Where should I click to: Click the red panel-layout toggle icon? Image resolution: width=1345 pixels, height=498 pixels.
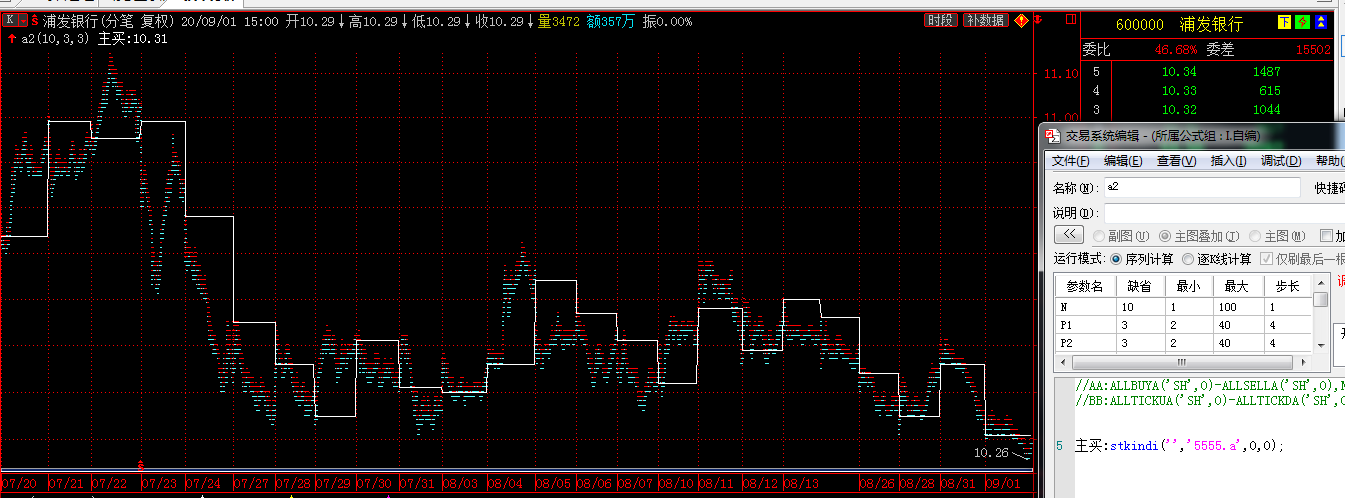(x=1072, y=21)
